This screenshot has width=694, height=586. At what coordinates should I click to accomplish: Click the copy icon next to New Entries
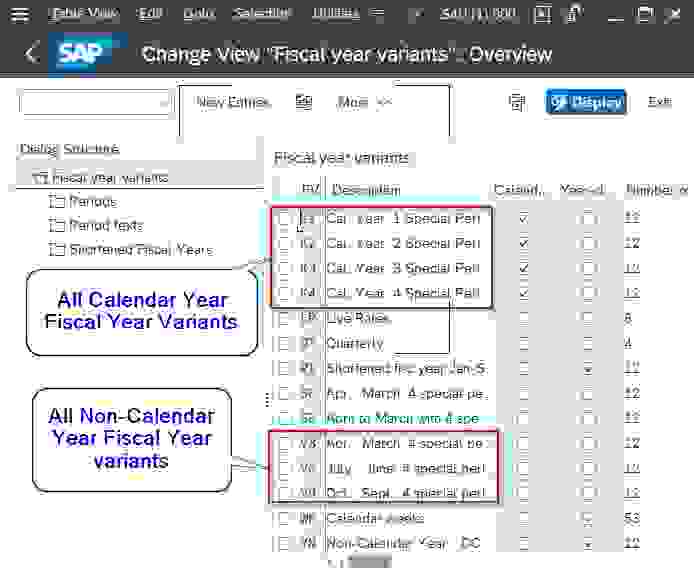304,102
